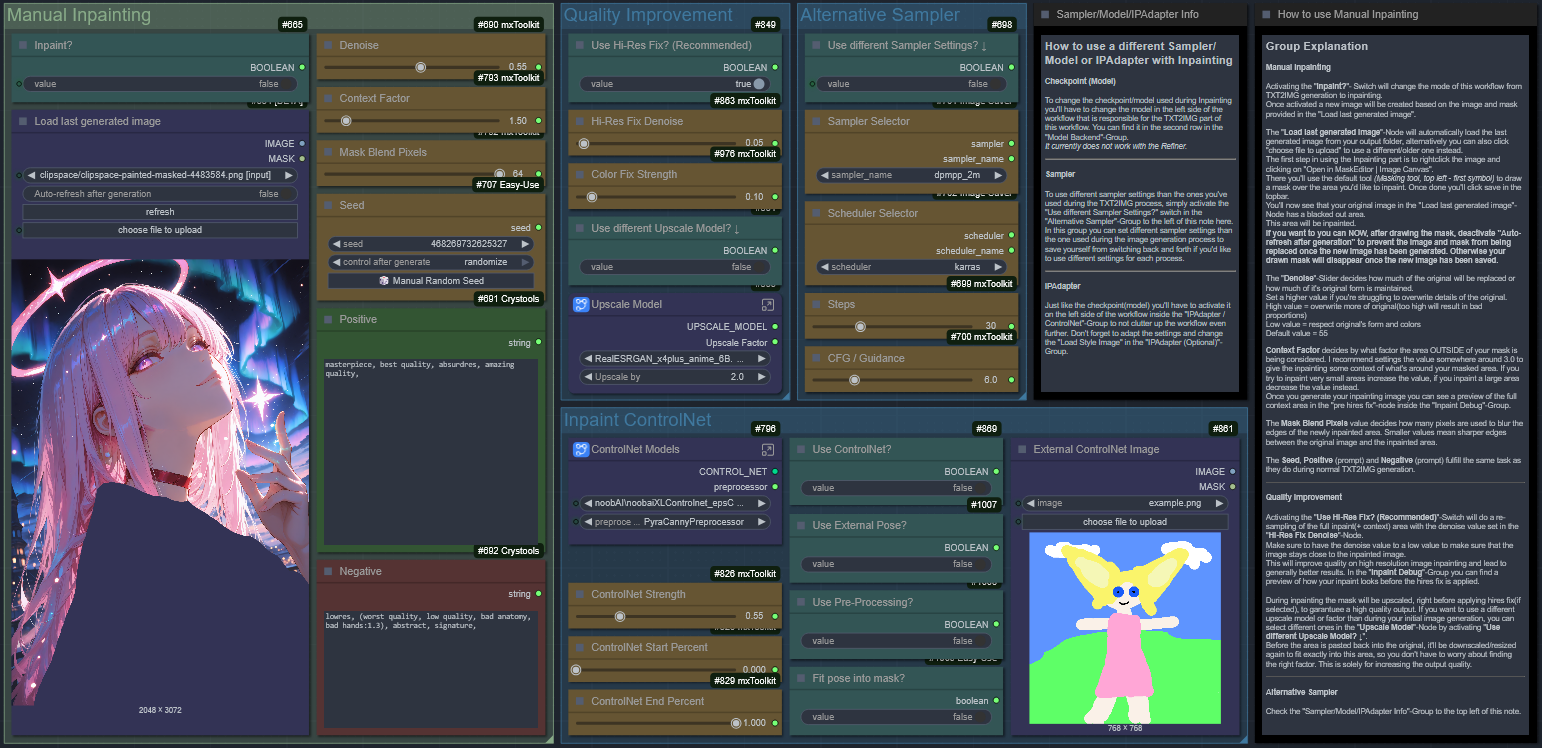Click choose file to upload in External ControlNet Image
This screenshot has height=748, width=1542.
click(1125, 522)
